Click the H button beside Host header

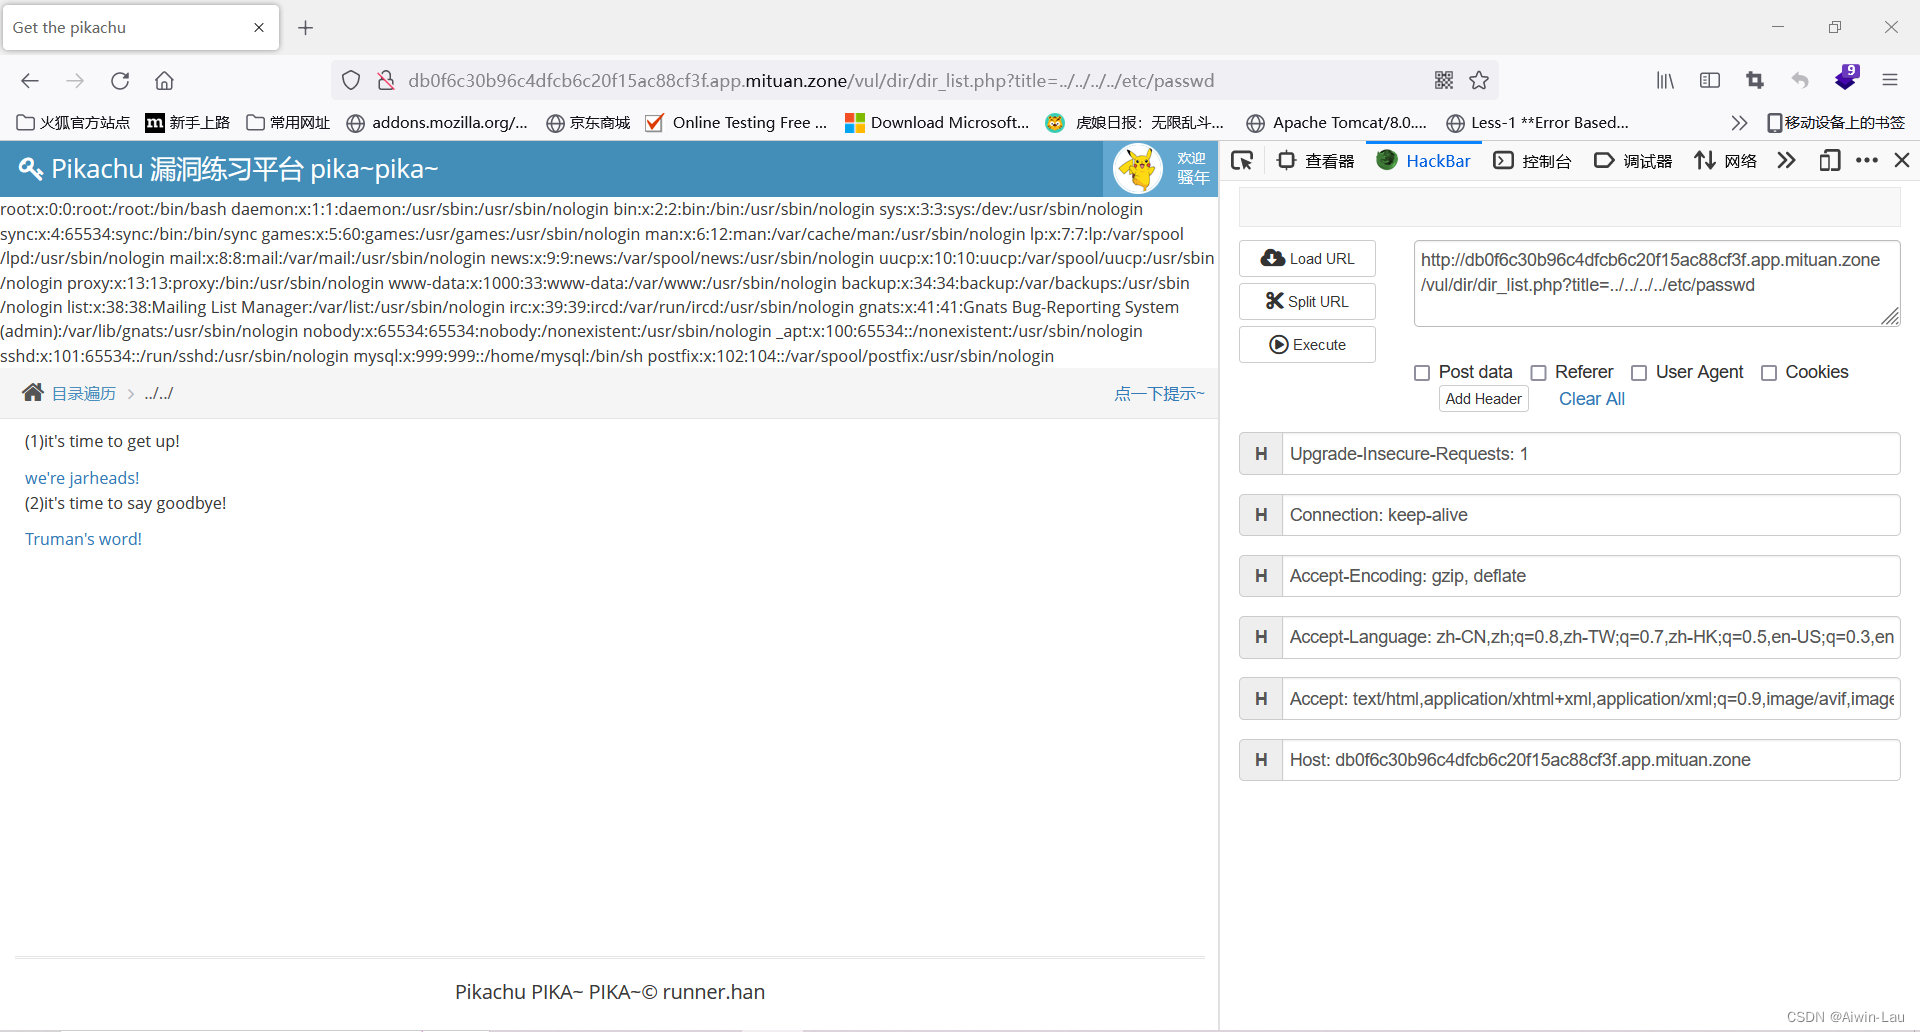(x=1261, y=760)
